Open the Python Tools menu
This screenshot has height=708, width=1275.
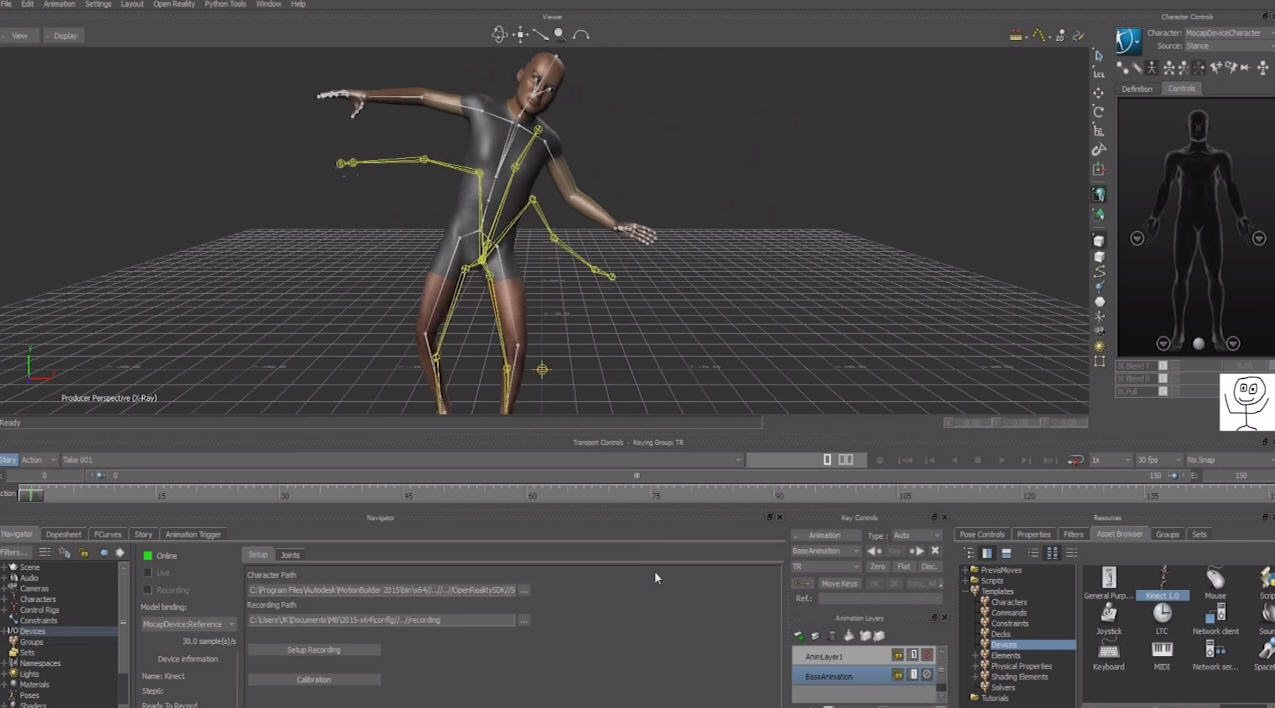[x=225, y=4]
